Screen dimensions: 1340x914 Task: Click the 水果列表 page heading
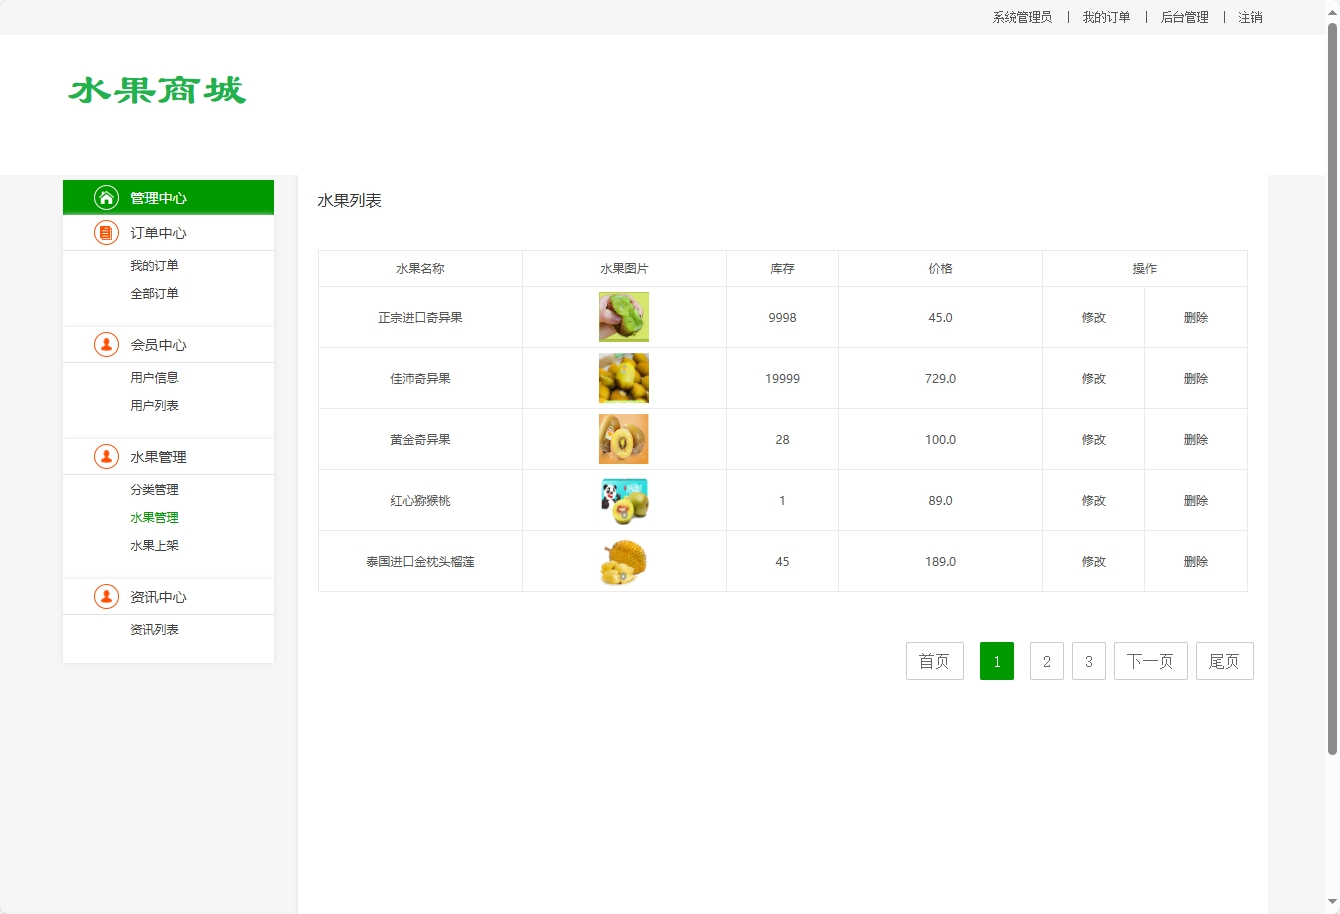coord(350,200)
